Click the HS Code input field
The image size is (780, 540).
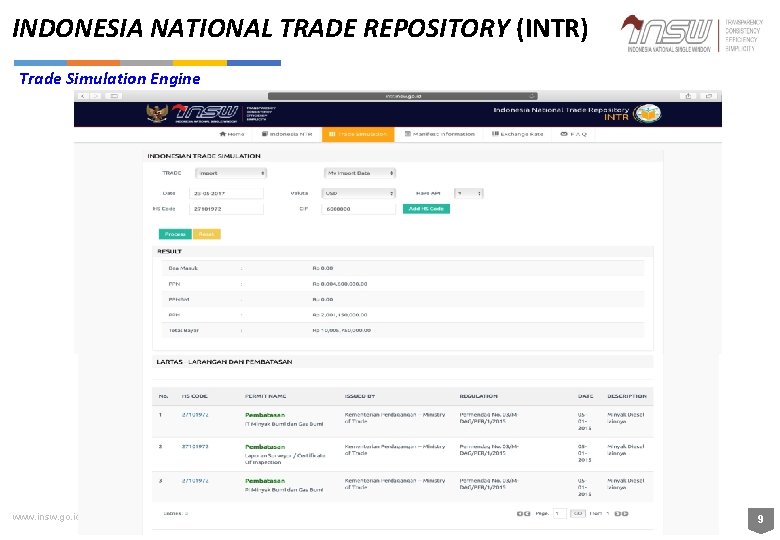pyautogui.click(x=226, y=209)
